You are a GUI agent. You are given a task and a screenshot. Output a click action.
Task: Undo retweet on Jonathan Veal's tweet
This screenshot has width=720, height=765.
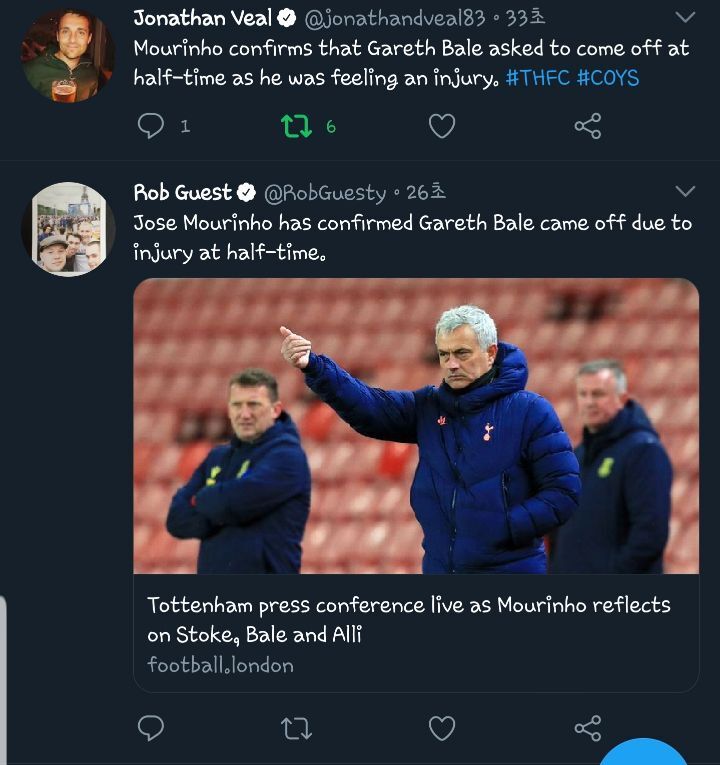point(295,126)
